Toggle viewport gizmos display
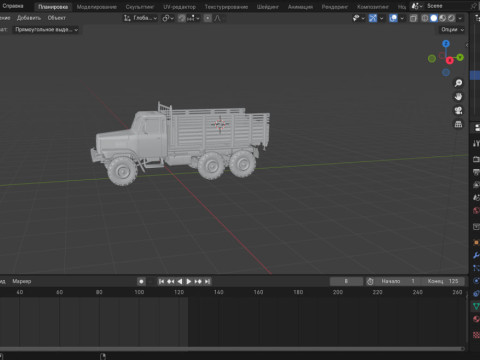This screenshot has width=480, height=360. point(373,18)
